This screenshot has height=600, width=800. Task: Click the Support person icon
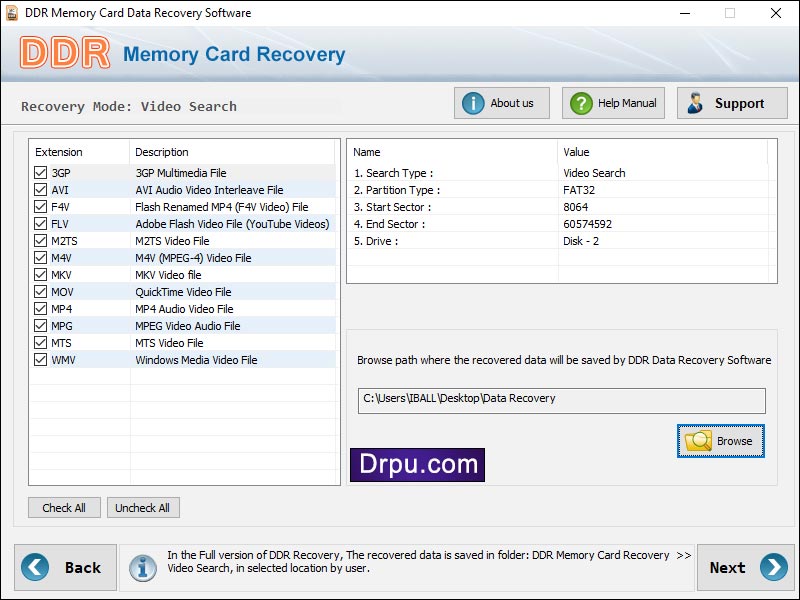697,102
